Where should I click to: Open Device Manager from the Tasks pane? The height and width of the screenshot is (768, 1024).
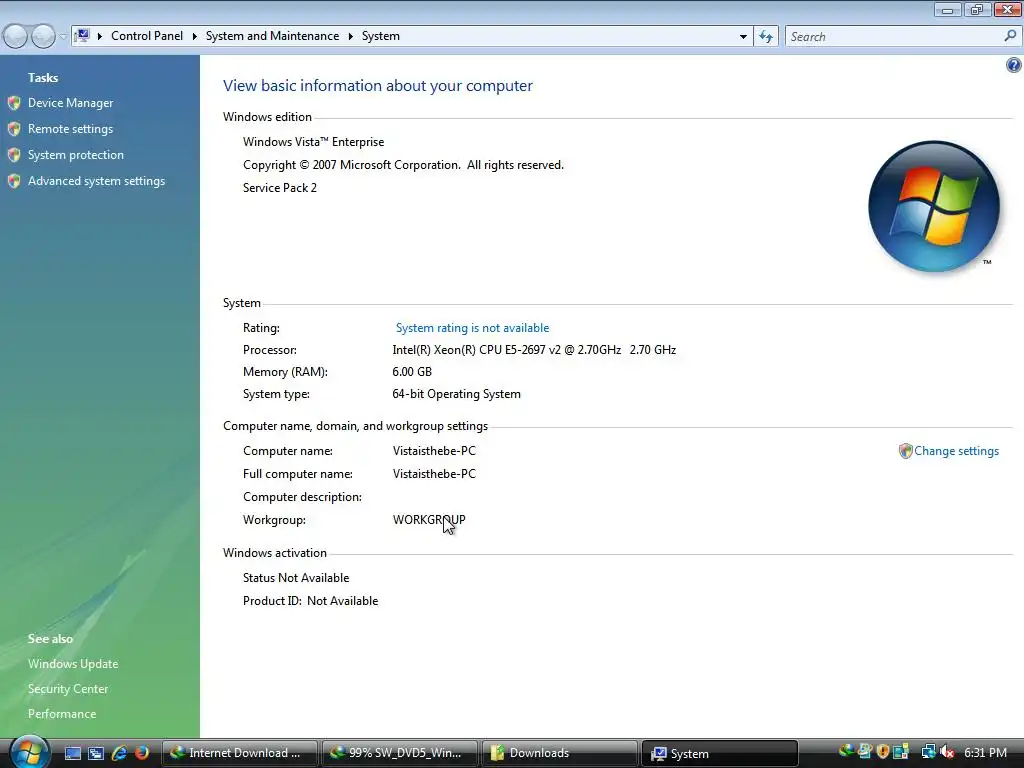(x=71, y=103)
